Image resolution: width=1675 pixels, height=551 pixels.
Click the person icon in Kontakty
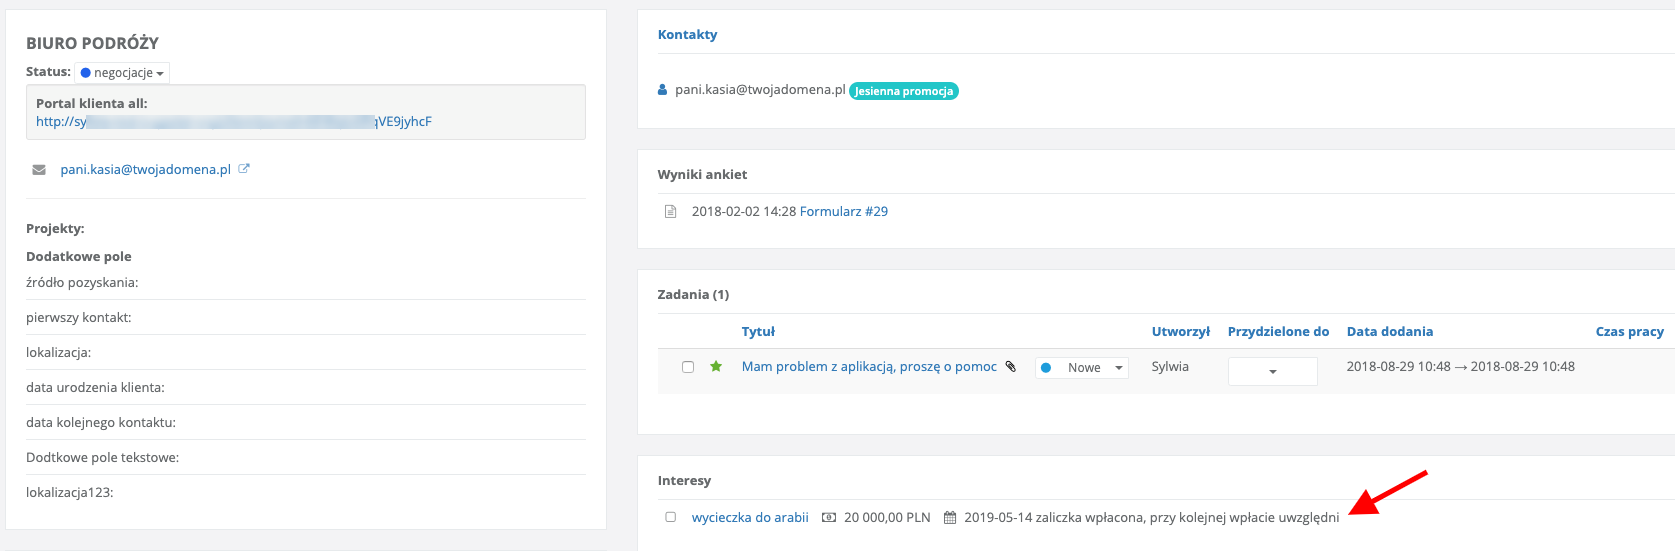pos(662,90)
